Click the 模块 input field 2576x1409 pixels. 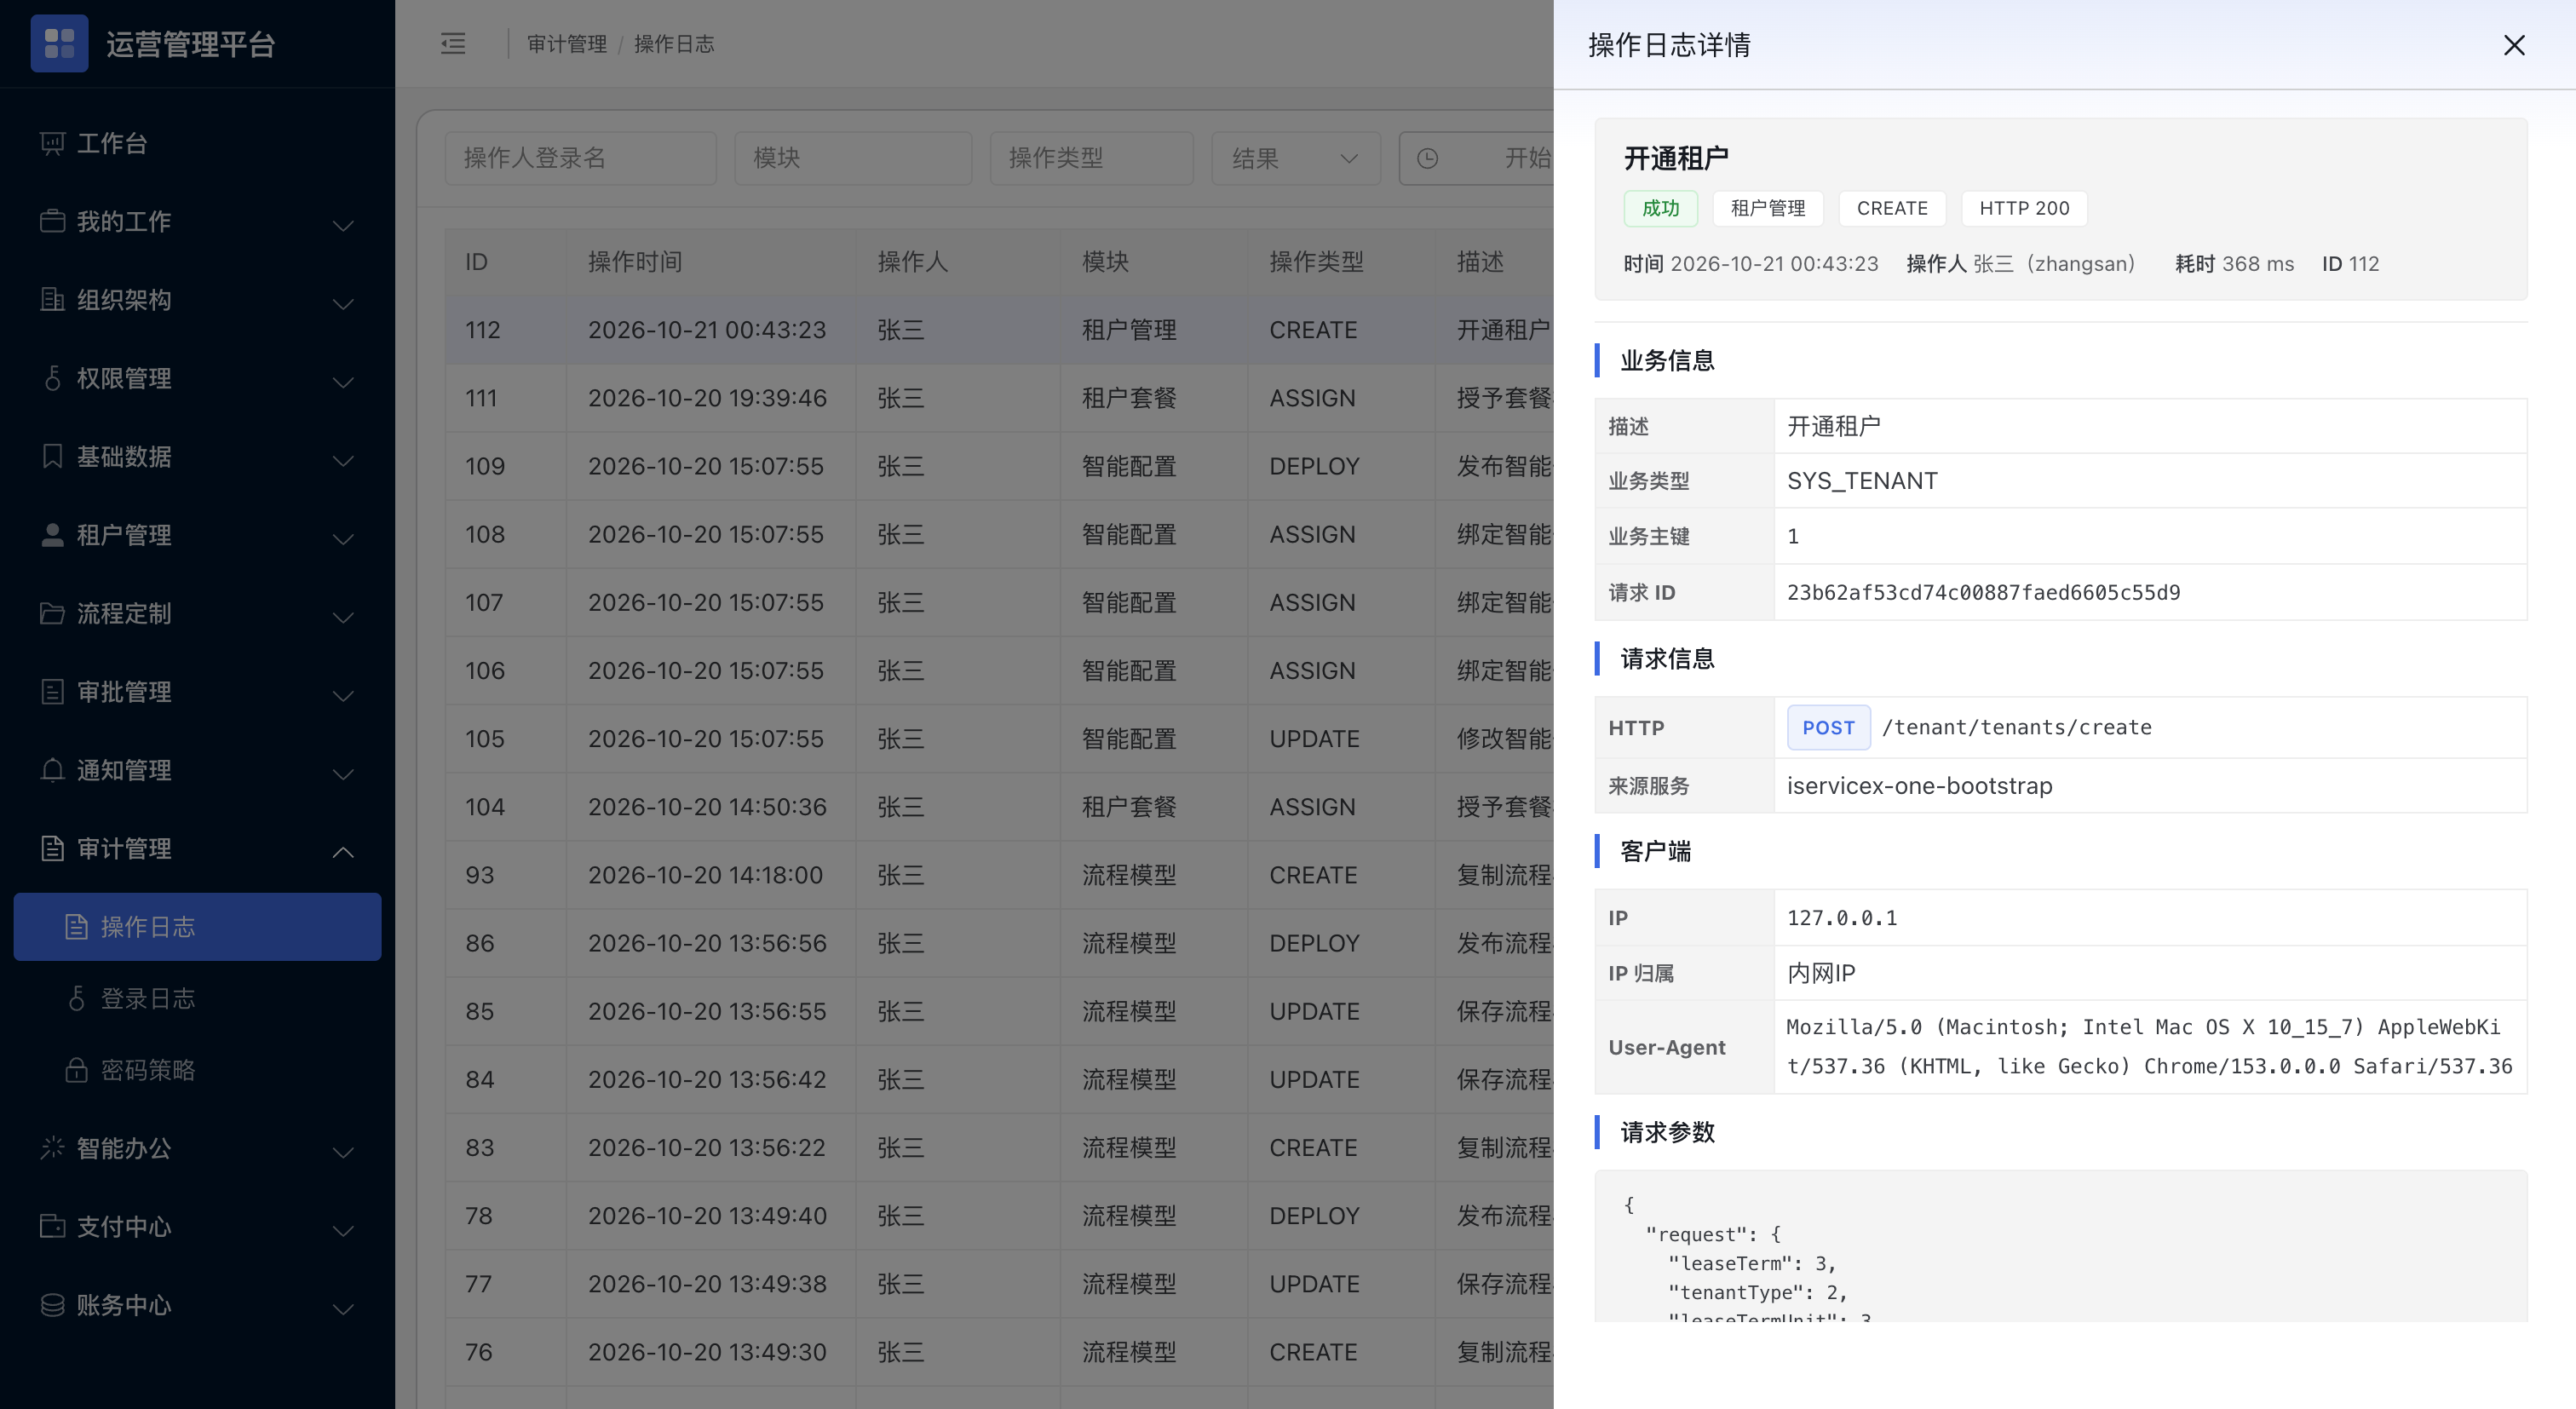point(853,158)
